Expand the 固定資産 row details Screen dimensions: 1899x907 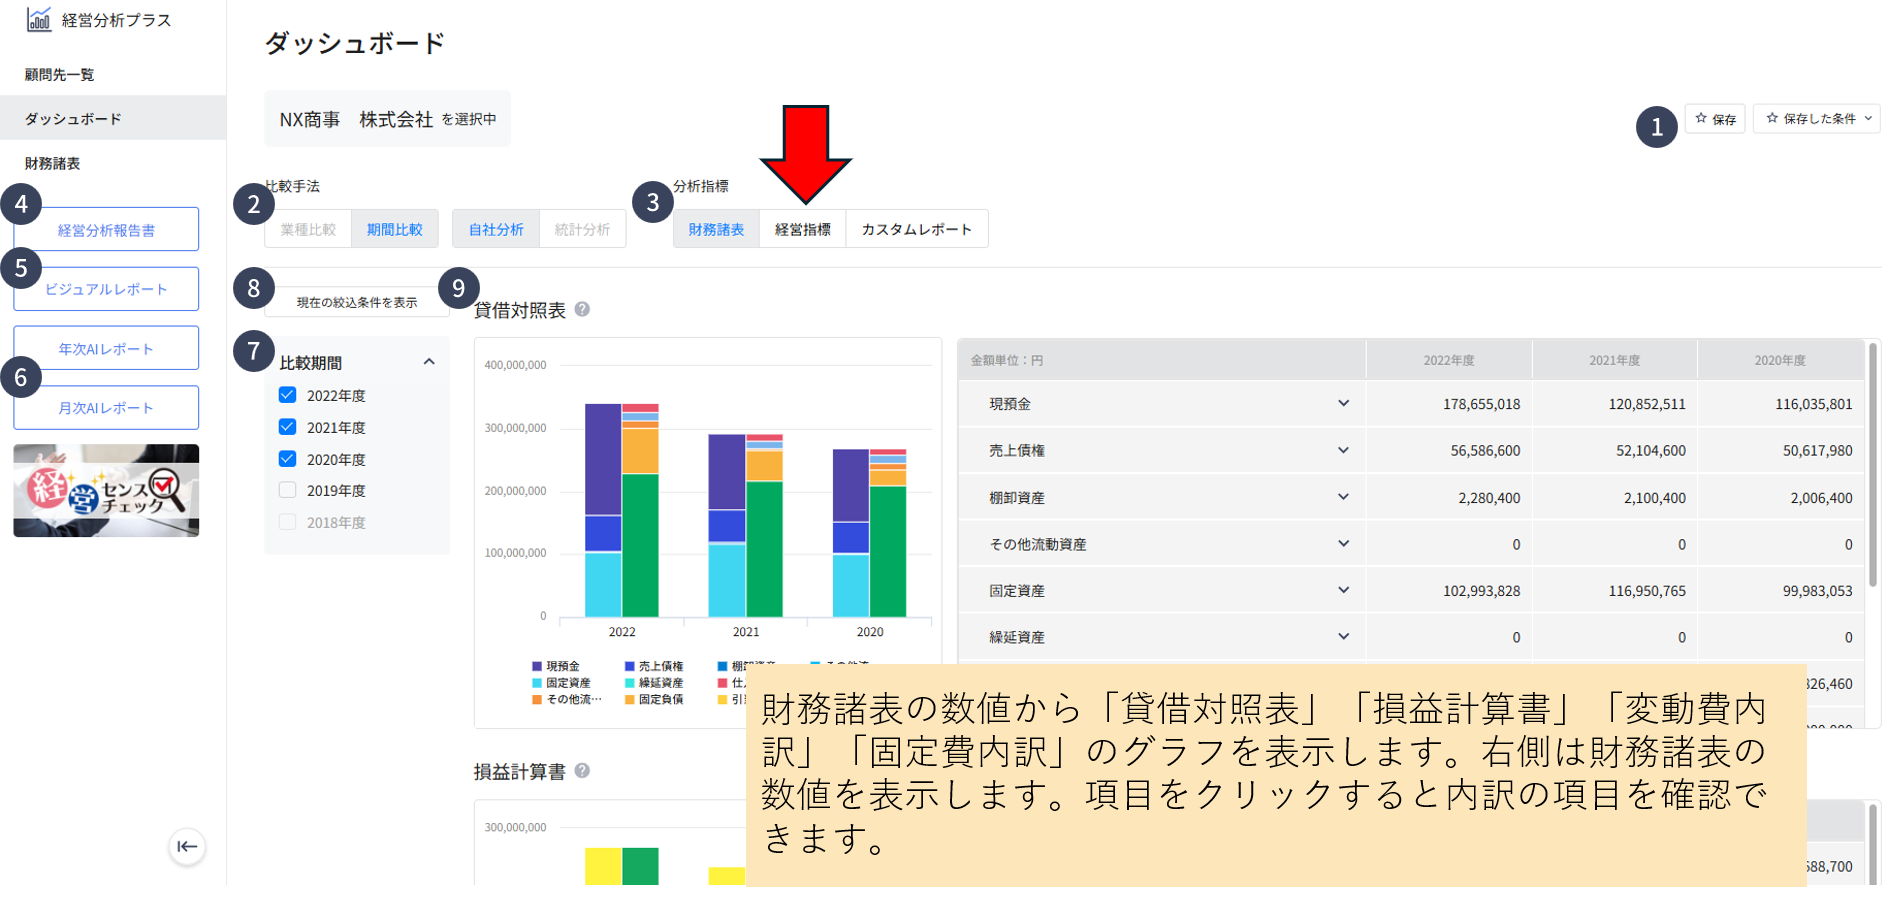(x=1343, y=590)
